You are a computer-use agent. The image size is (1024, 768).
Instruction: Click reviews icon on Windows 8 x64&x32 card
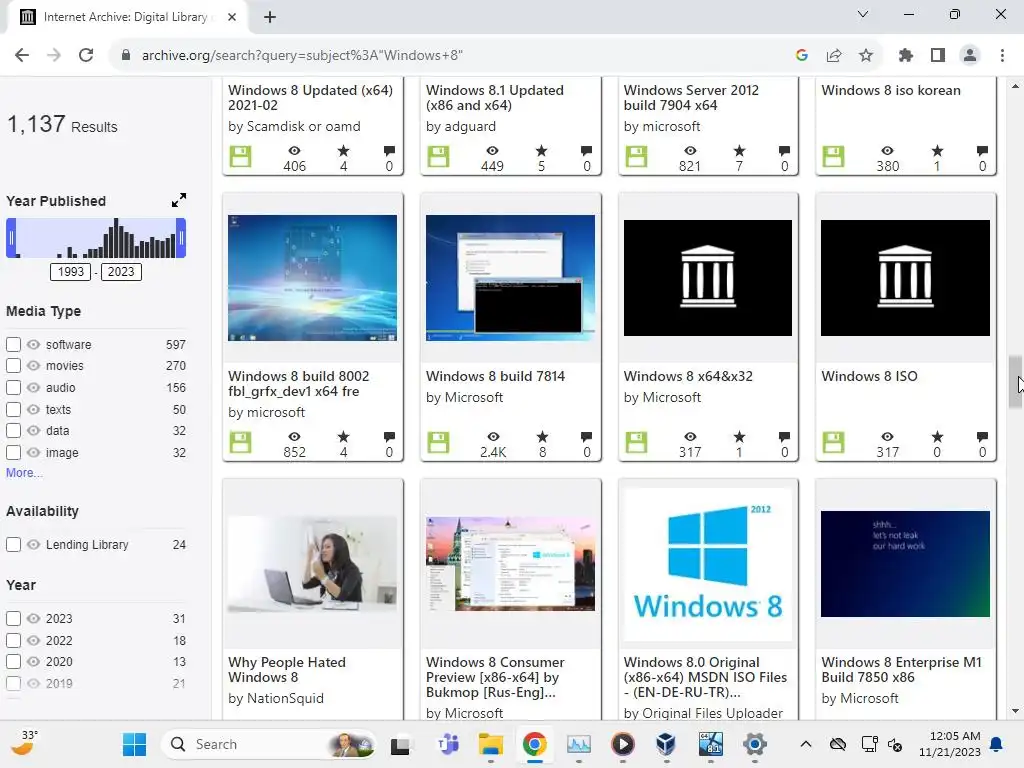pos(784,436)
